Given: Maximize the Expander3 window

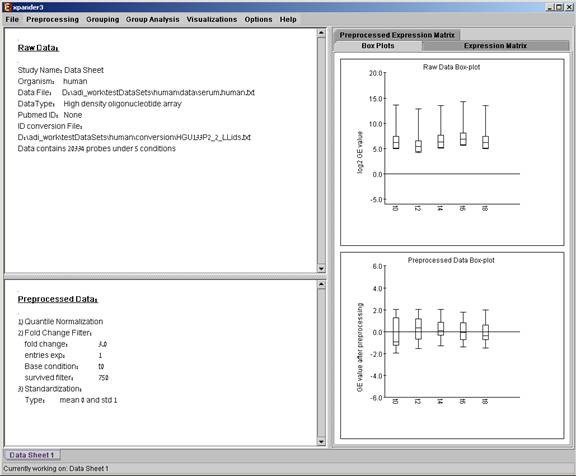Looking at the screenshot, I should coord(559,7).
